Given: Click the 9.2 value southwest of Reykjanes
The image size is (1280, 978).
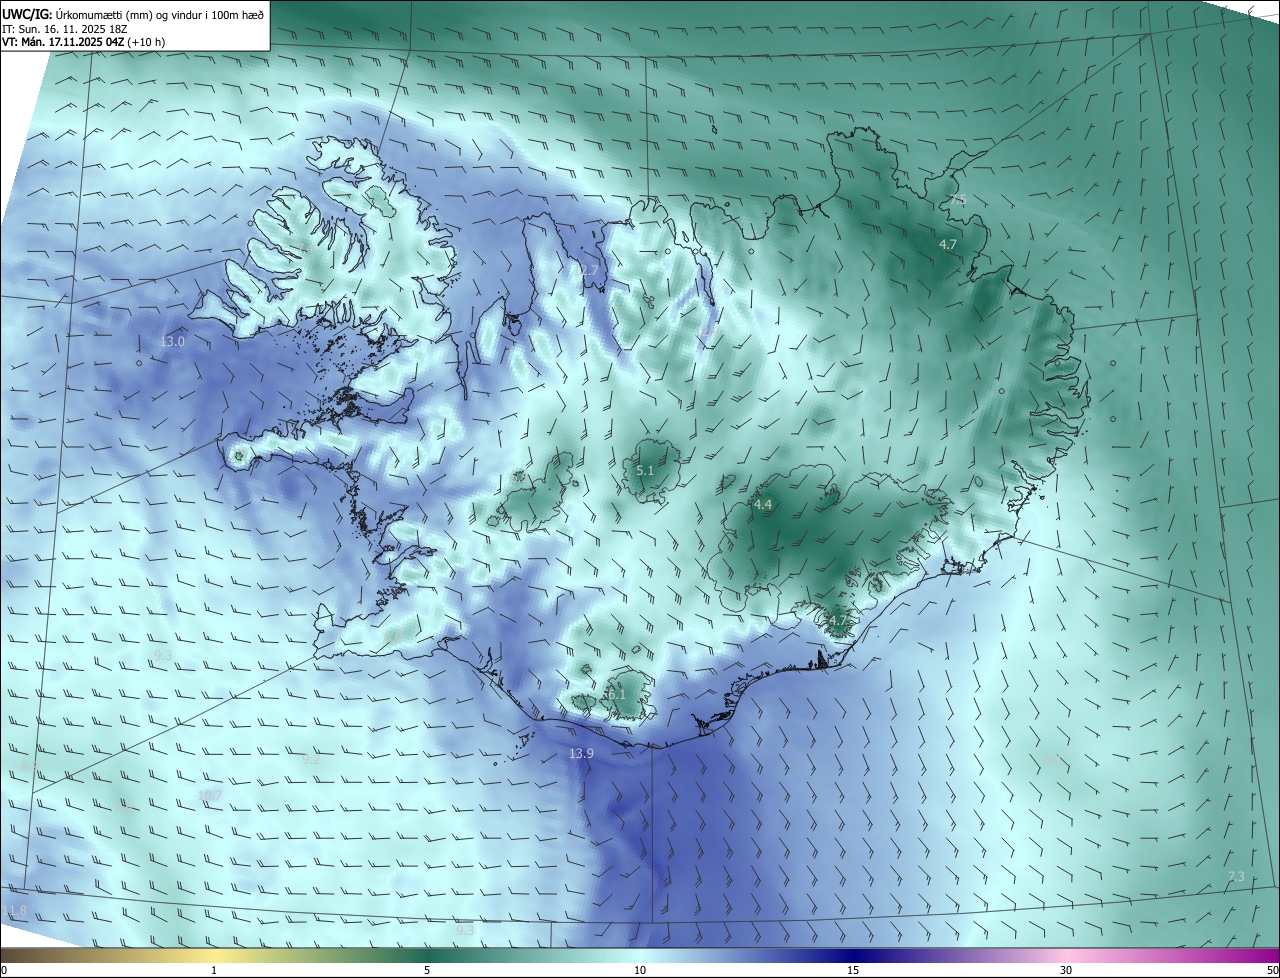Looking at the screenshot, I should point(311,759).
